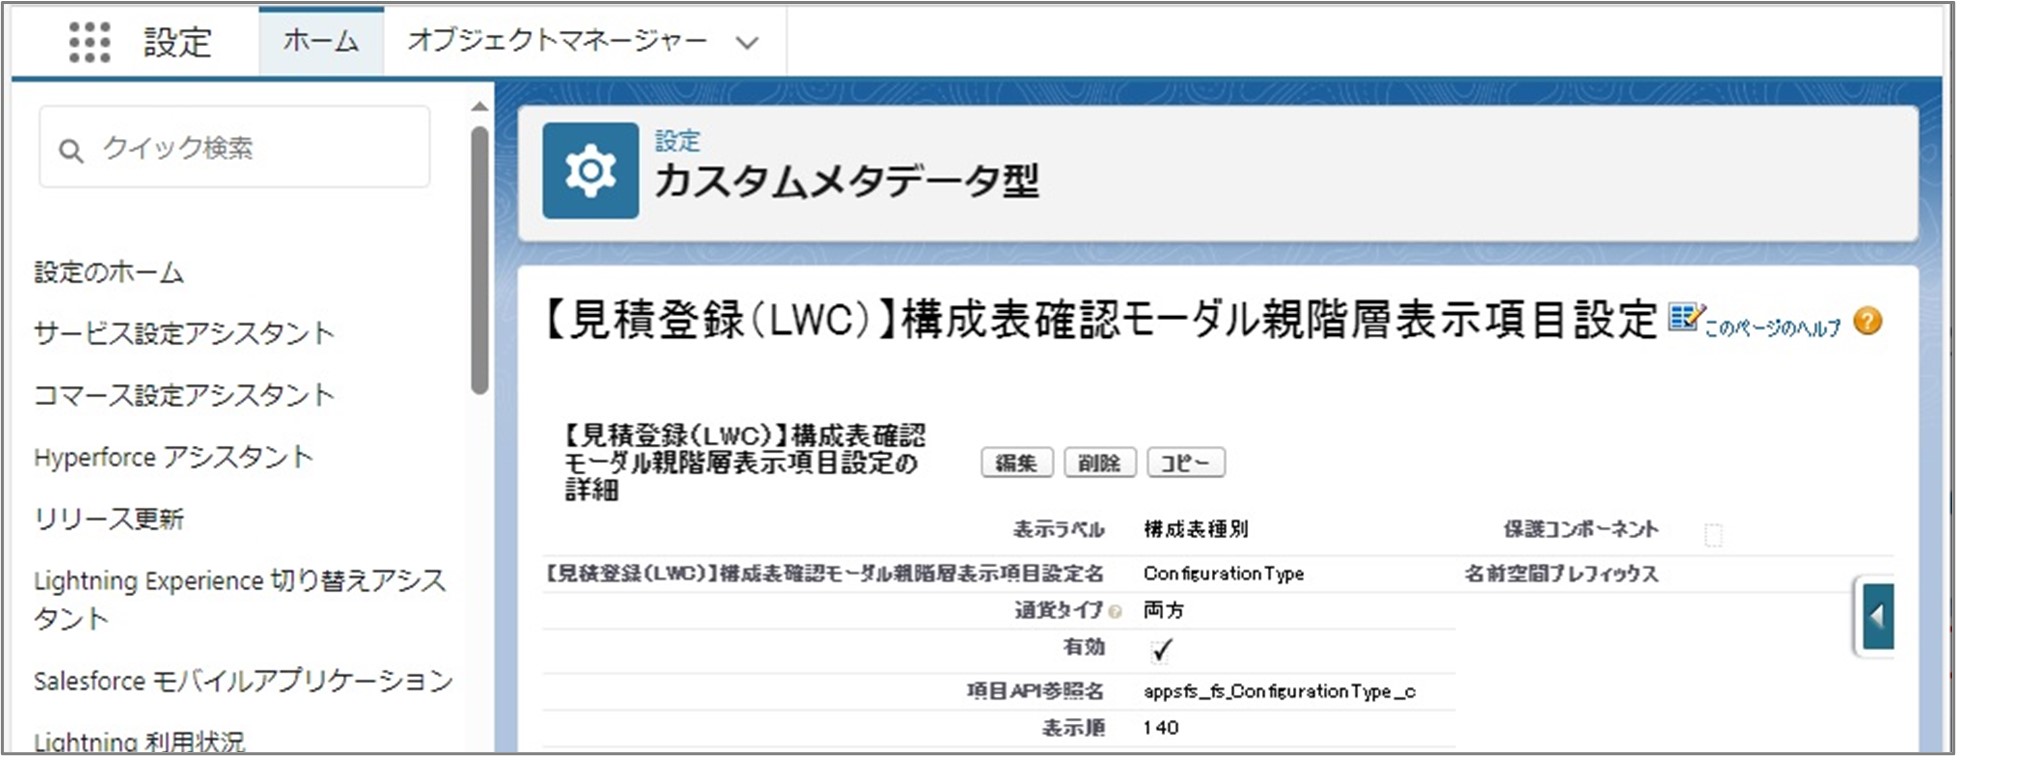
Task: Click the Custom Metadata Type gear icon
Action: coord(590,171)
